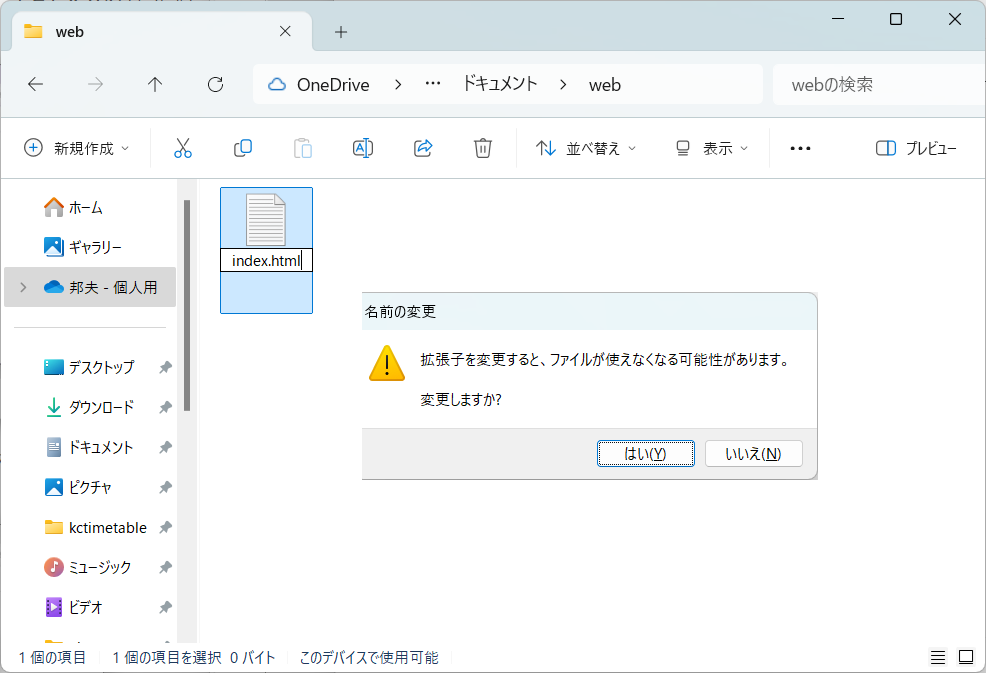
Task: Click the index.html rename text field
Action: (x=266, y=259)
